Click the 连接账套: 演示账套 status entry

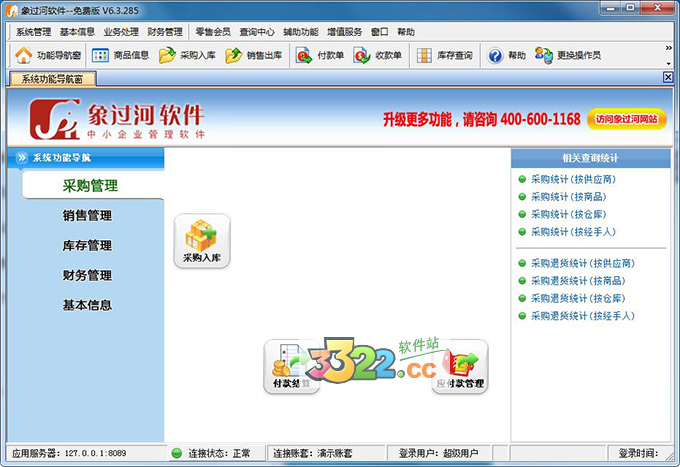313,454
